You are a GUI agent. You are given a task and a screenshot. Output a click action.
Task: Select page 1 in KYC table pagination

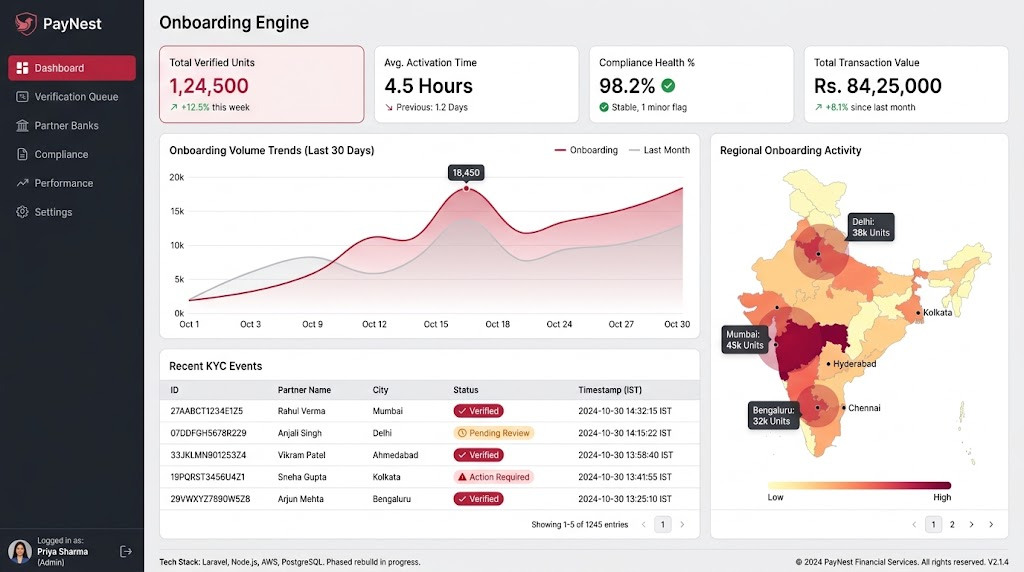click(663, 524)
